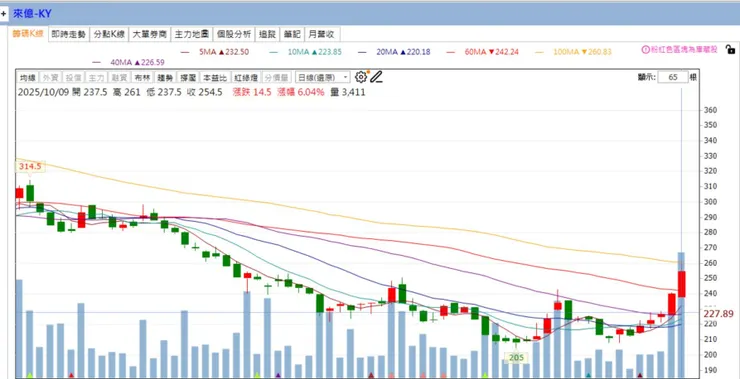Switch to the 籌碼K線 tab
The height and width of the screenshot is (379, 740).
coord(28,34)
